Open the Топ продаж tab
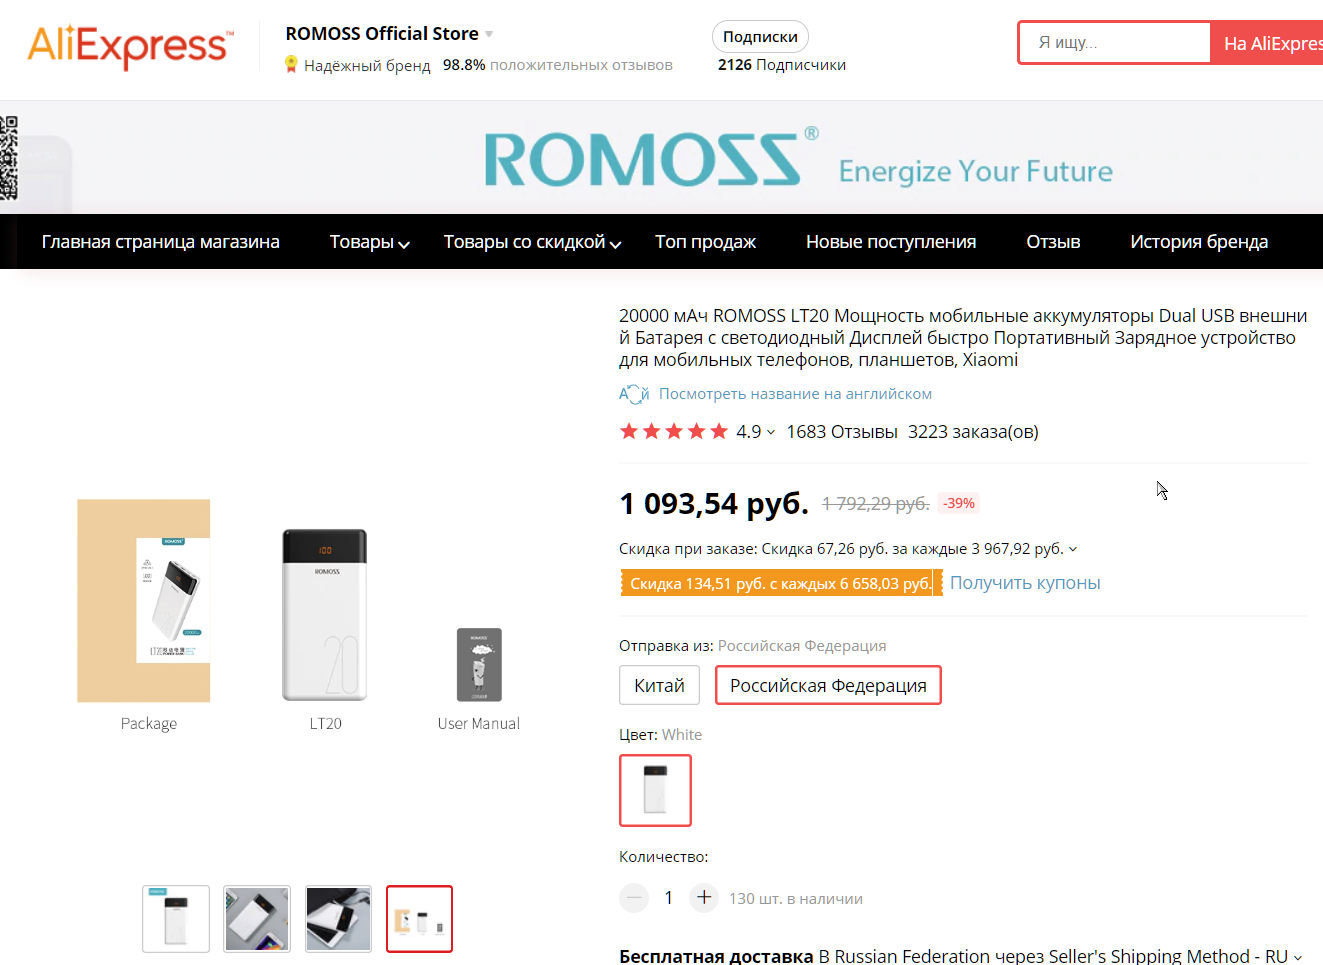The height and width of the screenshot is (965, 1323). click(x=705, y=242)
